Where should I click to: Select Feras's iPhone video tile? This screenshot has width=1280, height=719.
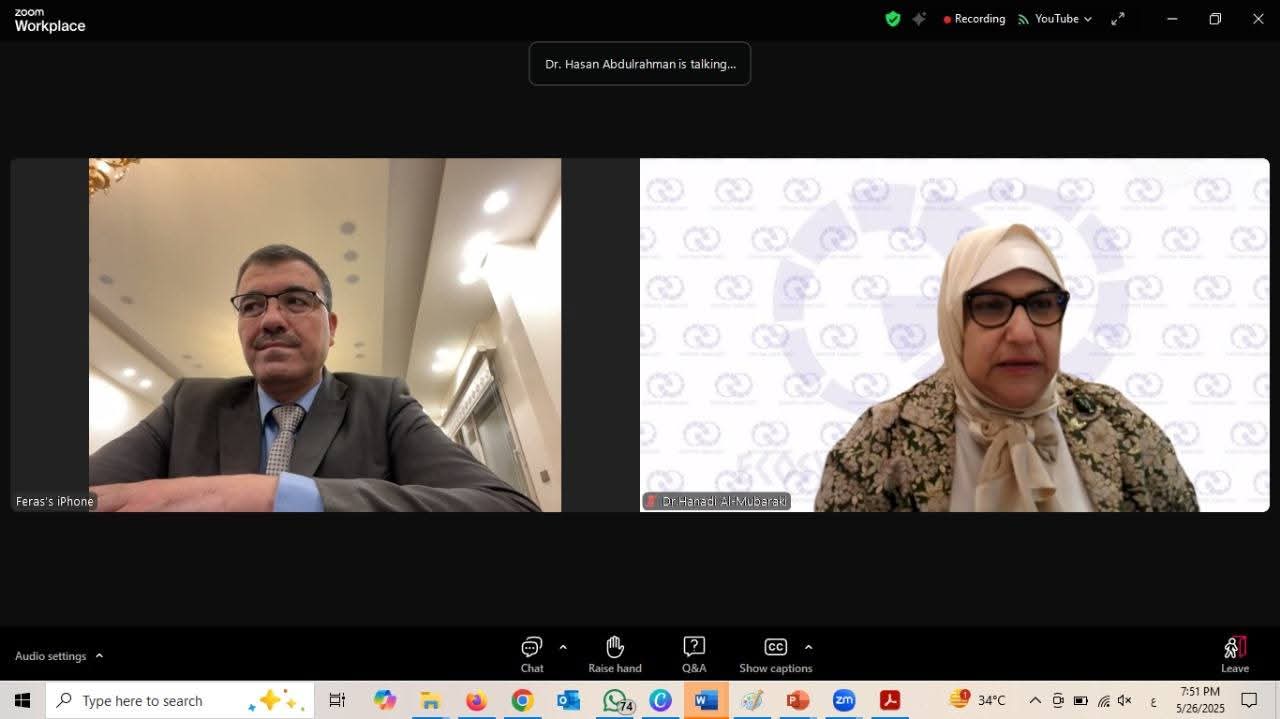point(324,335)
